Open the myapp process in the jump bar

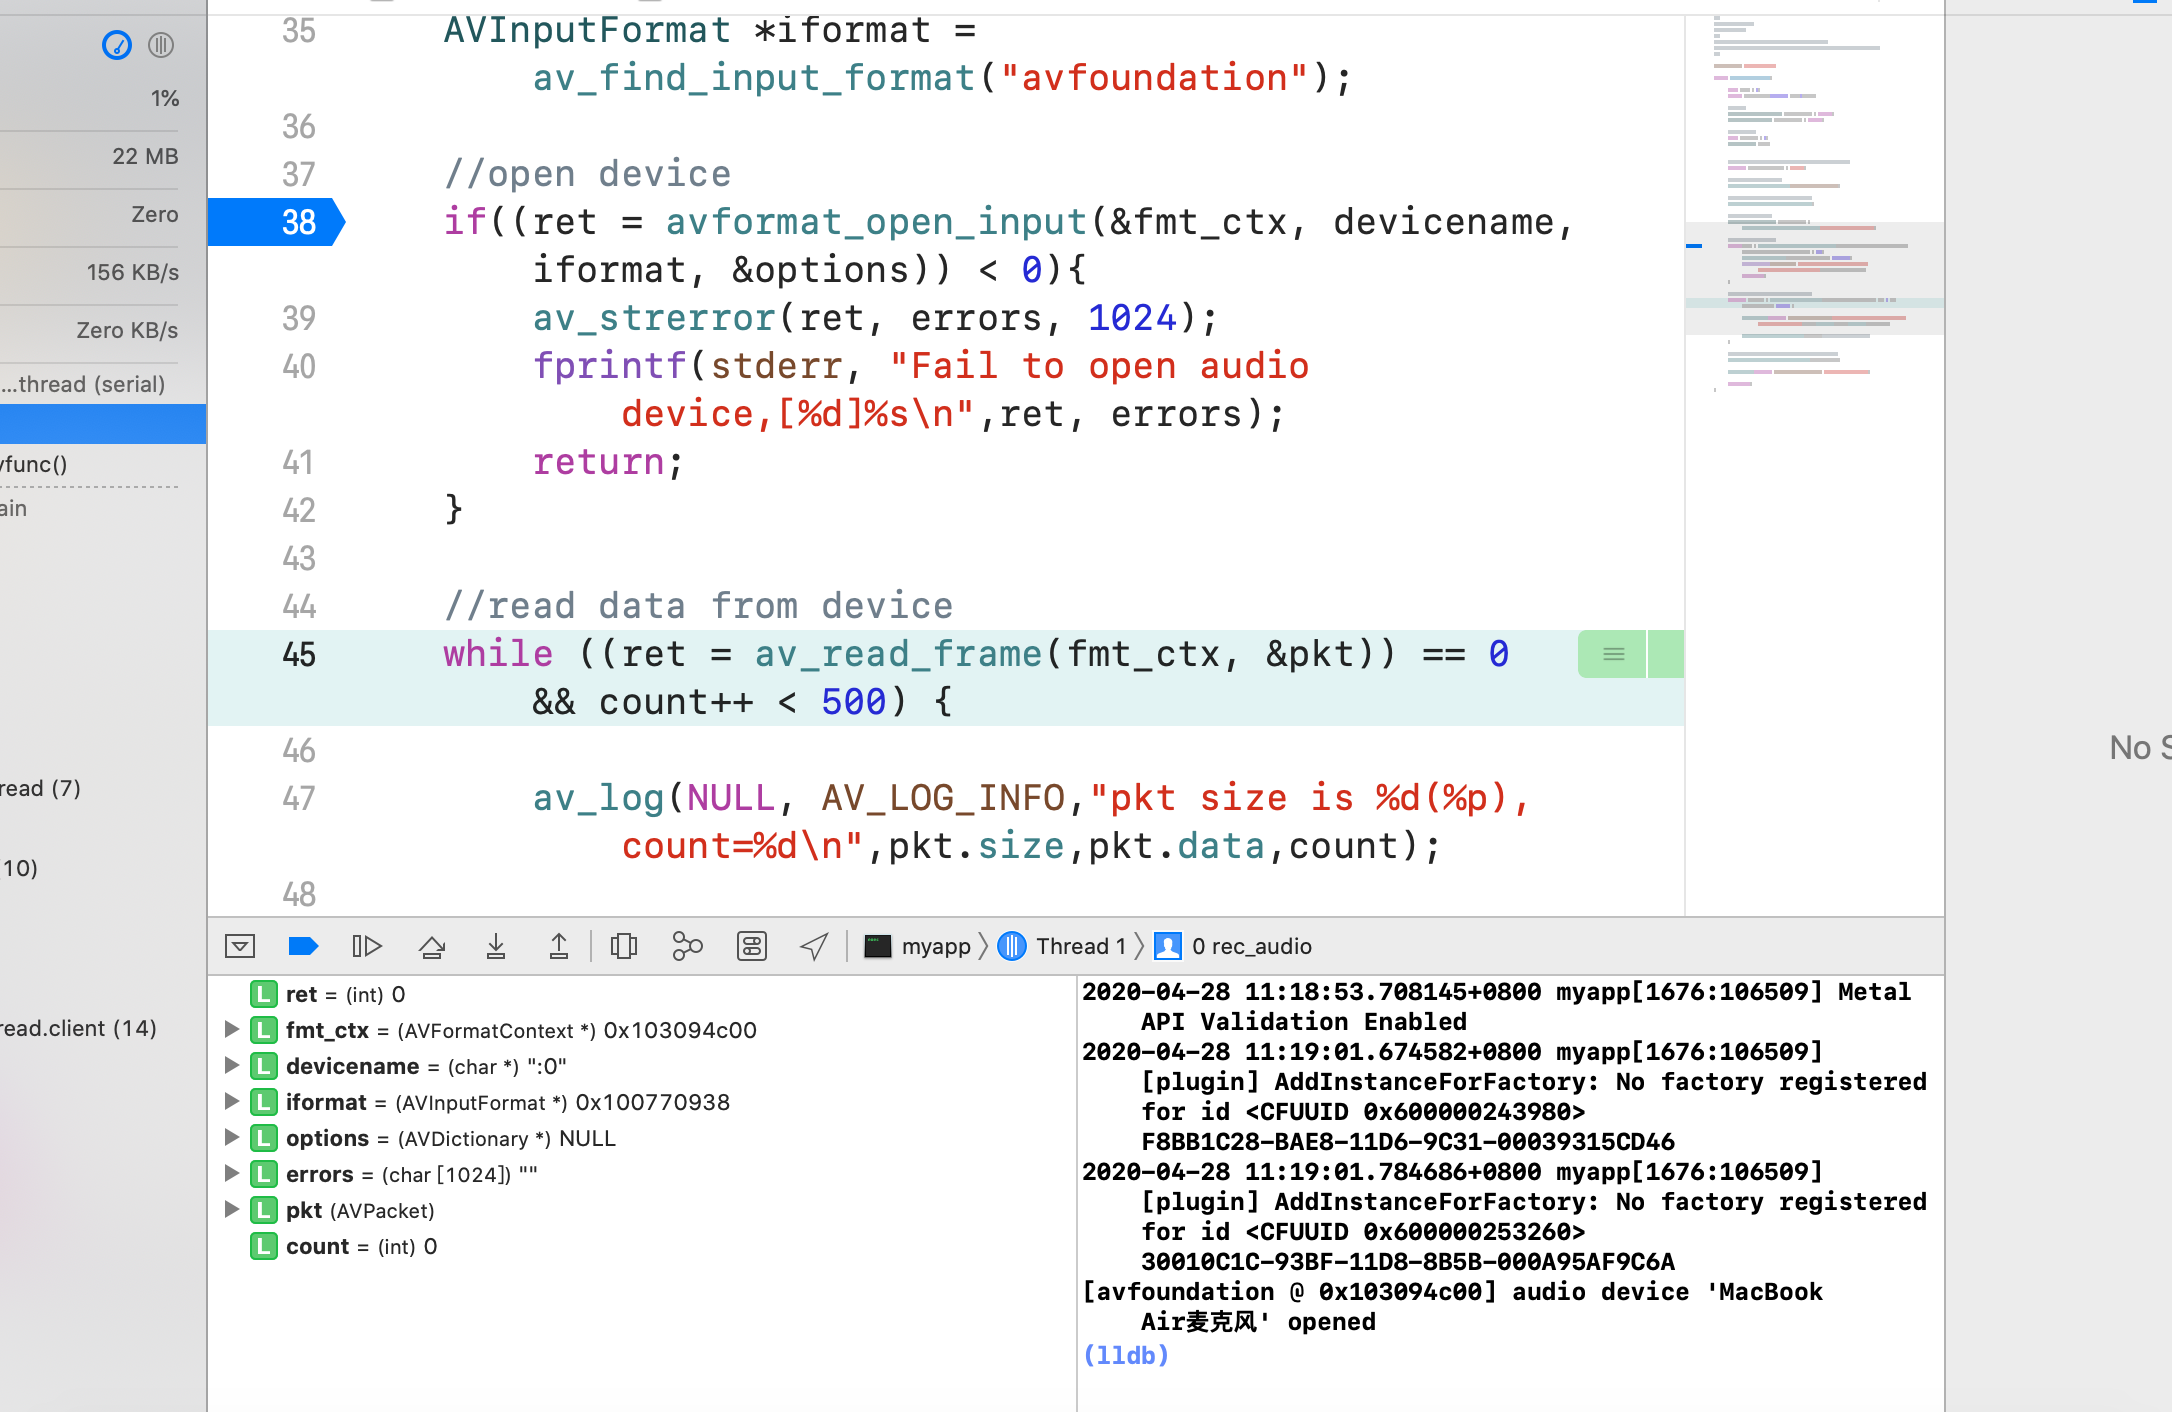pos(934,946)
